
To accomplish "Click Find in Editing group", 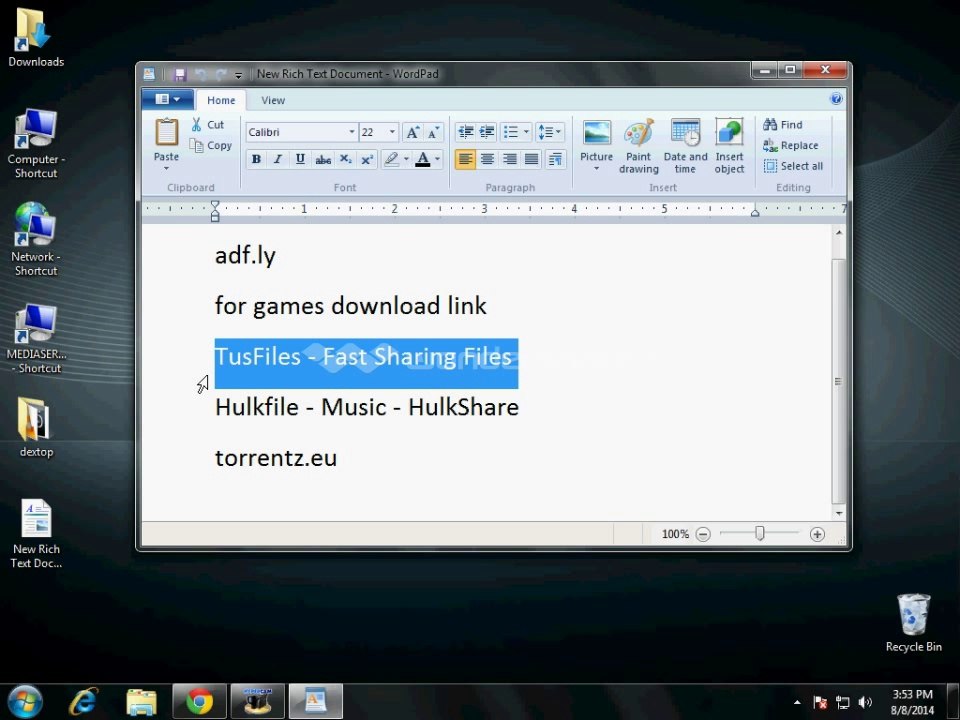I will [782, 125].
